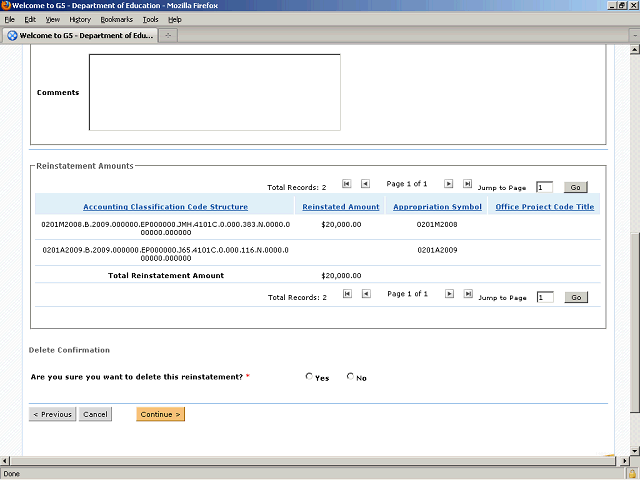The height and width of the screenshot is (480, 640).
Task: Click first page icon in bottom pagination
Action: [x=347, y=294]
